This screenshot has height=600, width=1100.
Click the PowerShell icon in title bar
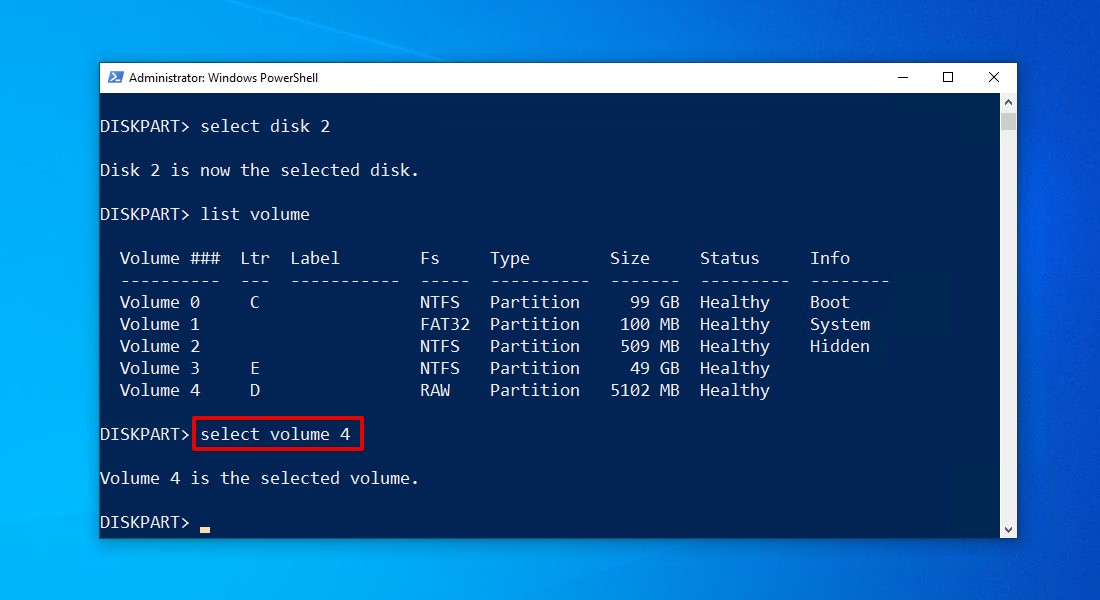coord(116,77)
